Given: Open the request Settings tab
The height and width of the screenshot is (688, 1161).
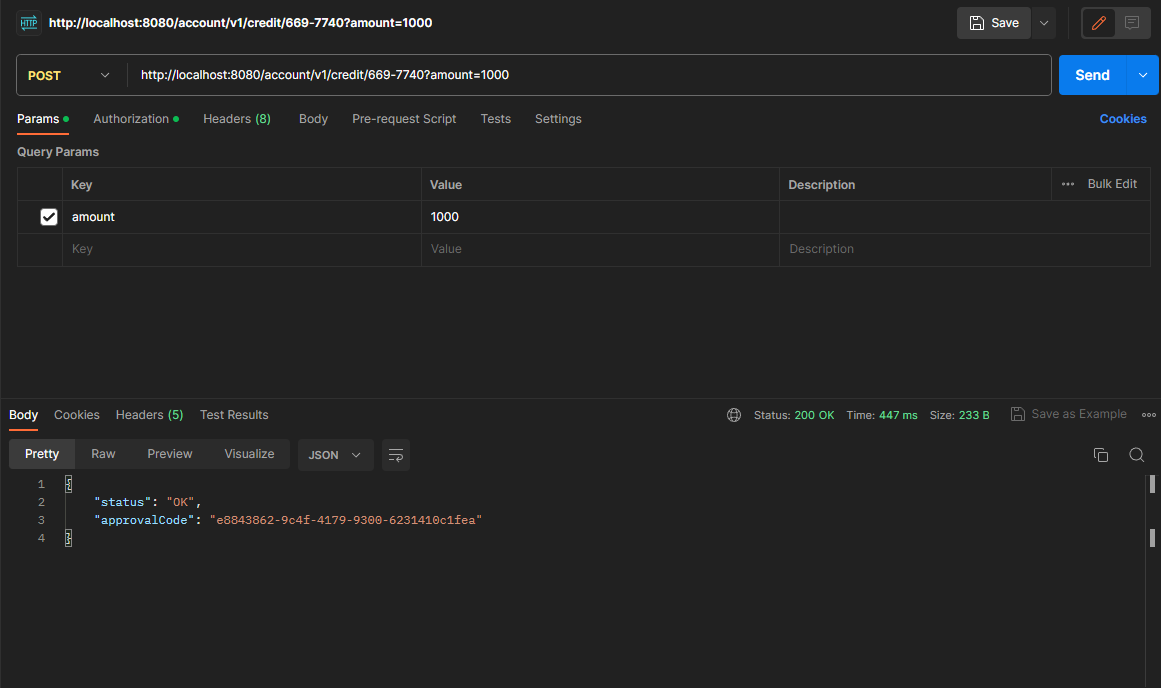Looking at the screenshot, I should [x=558, y=119].
